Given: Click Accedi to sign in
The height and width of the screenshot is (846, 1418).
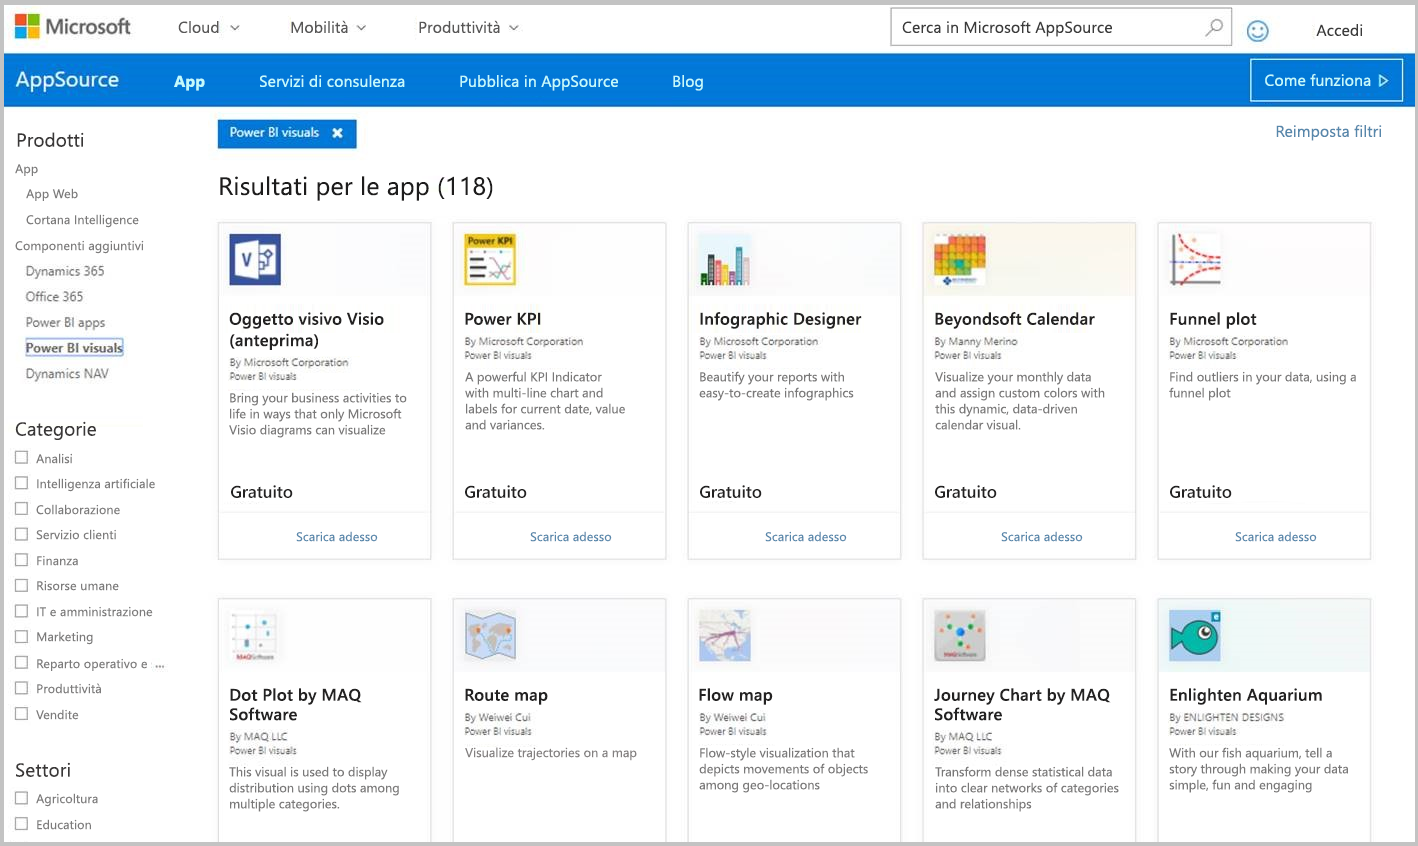Looking at the screenshot, I should pos(1339,30).
